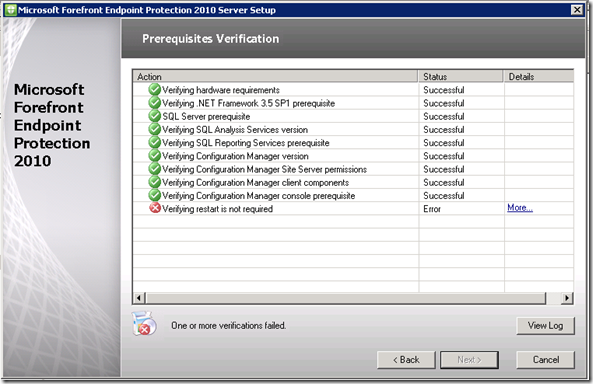593x384 pixels.
Task: Click the horizontal scrollbar right arrow
Action: click(x=567, y=298)
